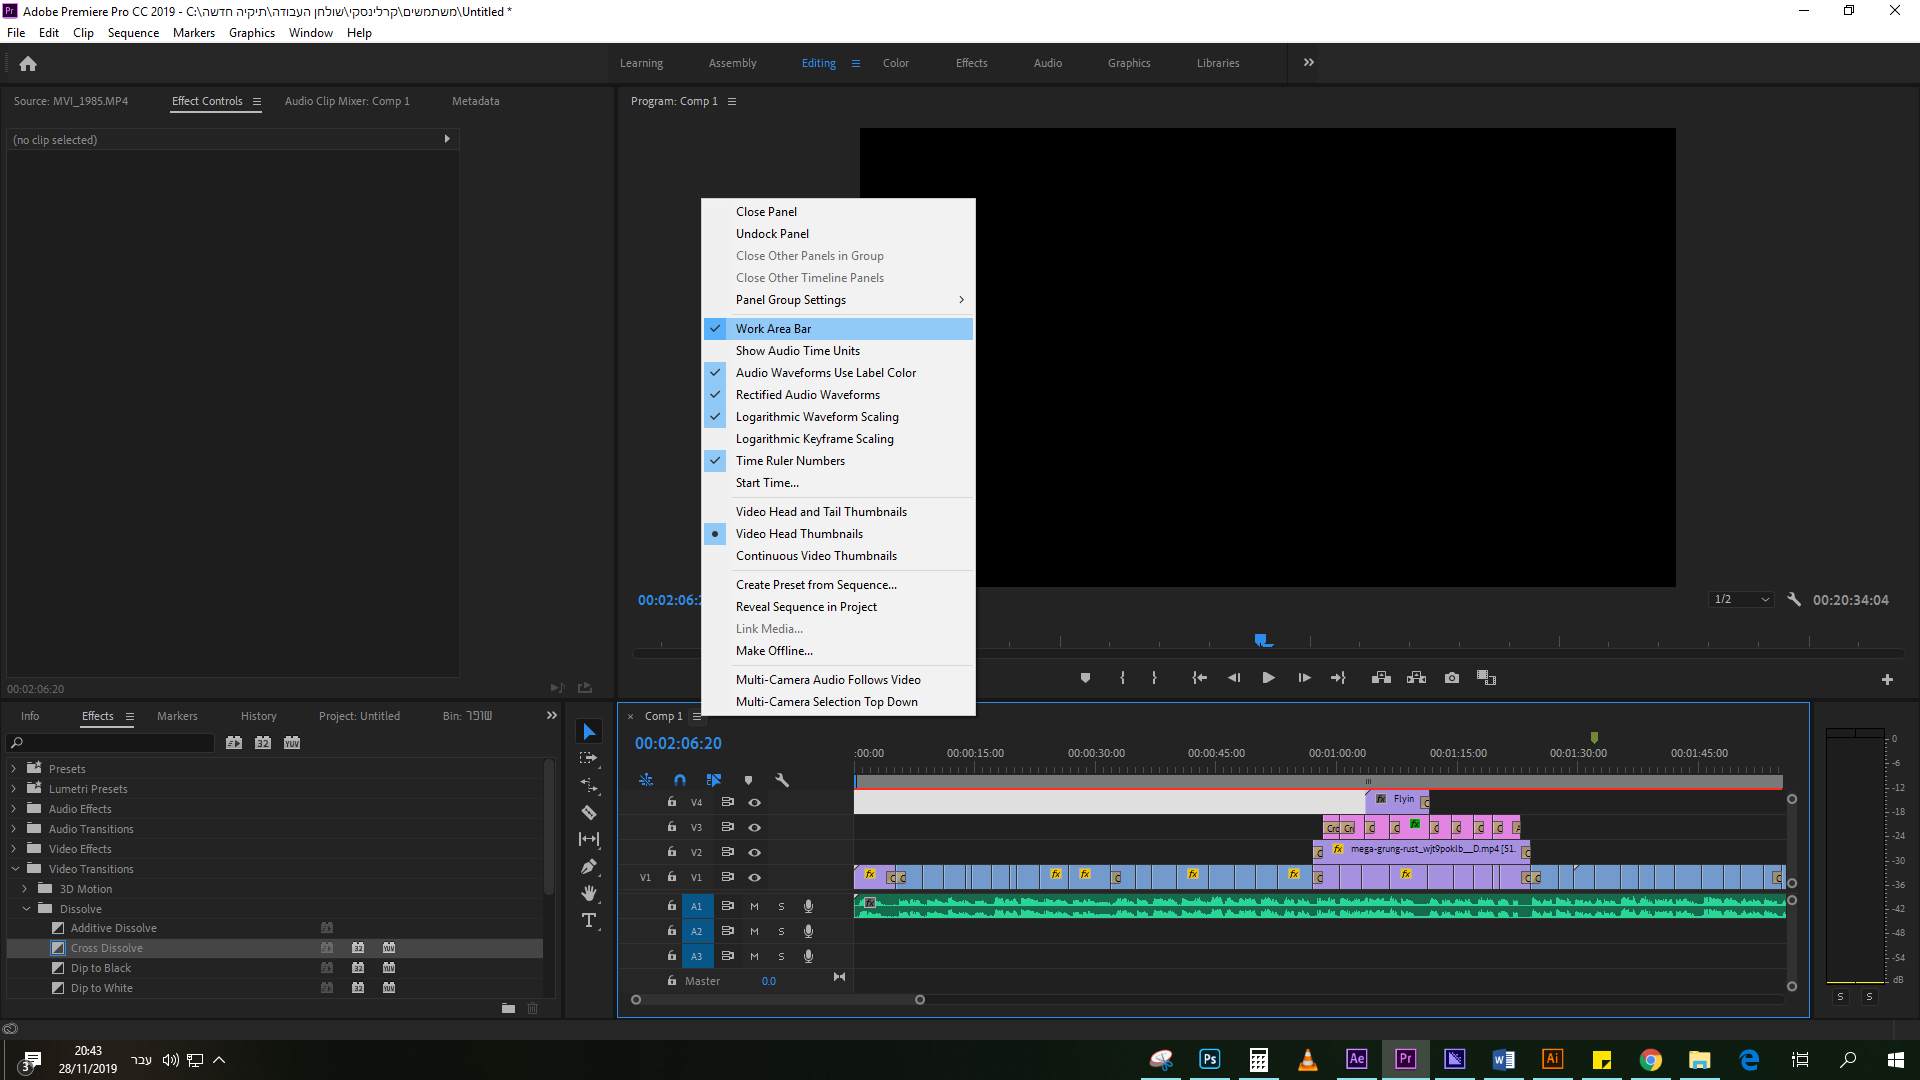Click the Export Frame camera icon
Screen dimensions: 1920x1080
[1452, 678]
